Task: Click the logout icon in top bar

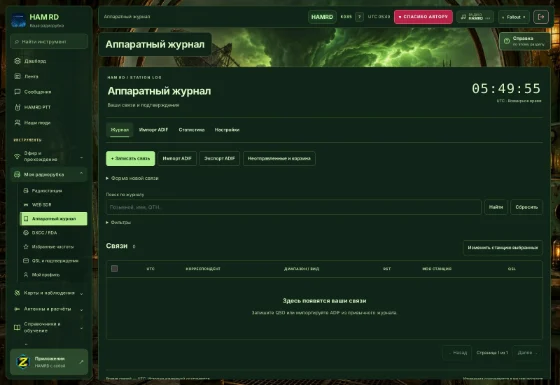Action: click(x=541, y=17)
